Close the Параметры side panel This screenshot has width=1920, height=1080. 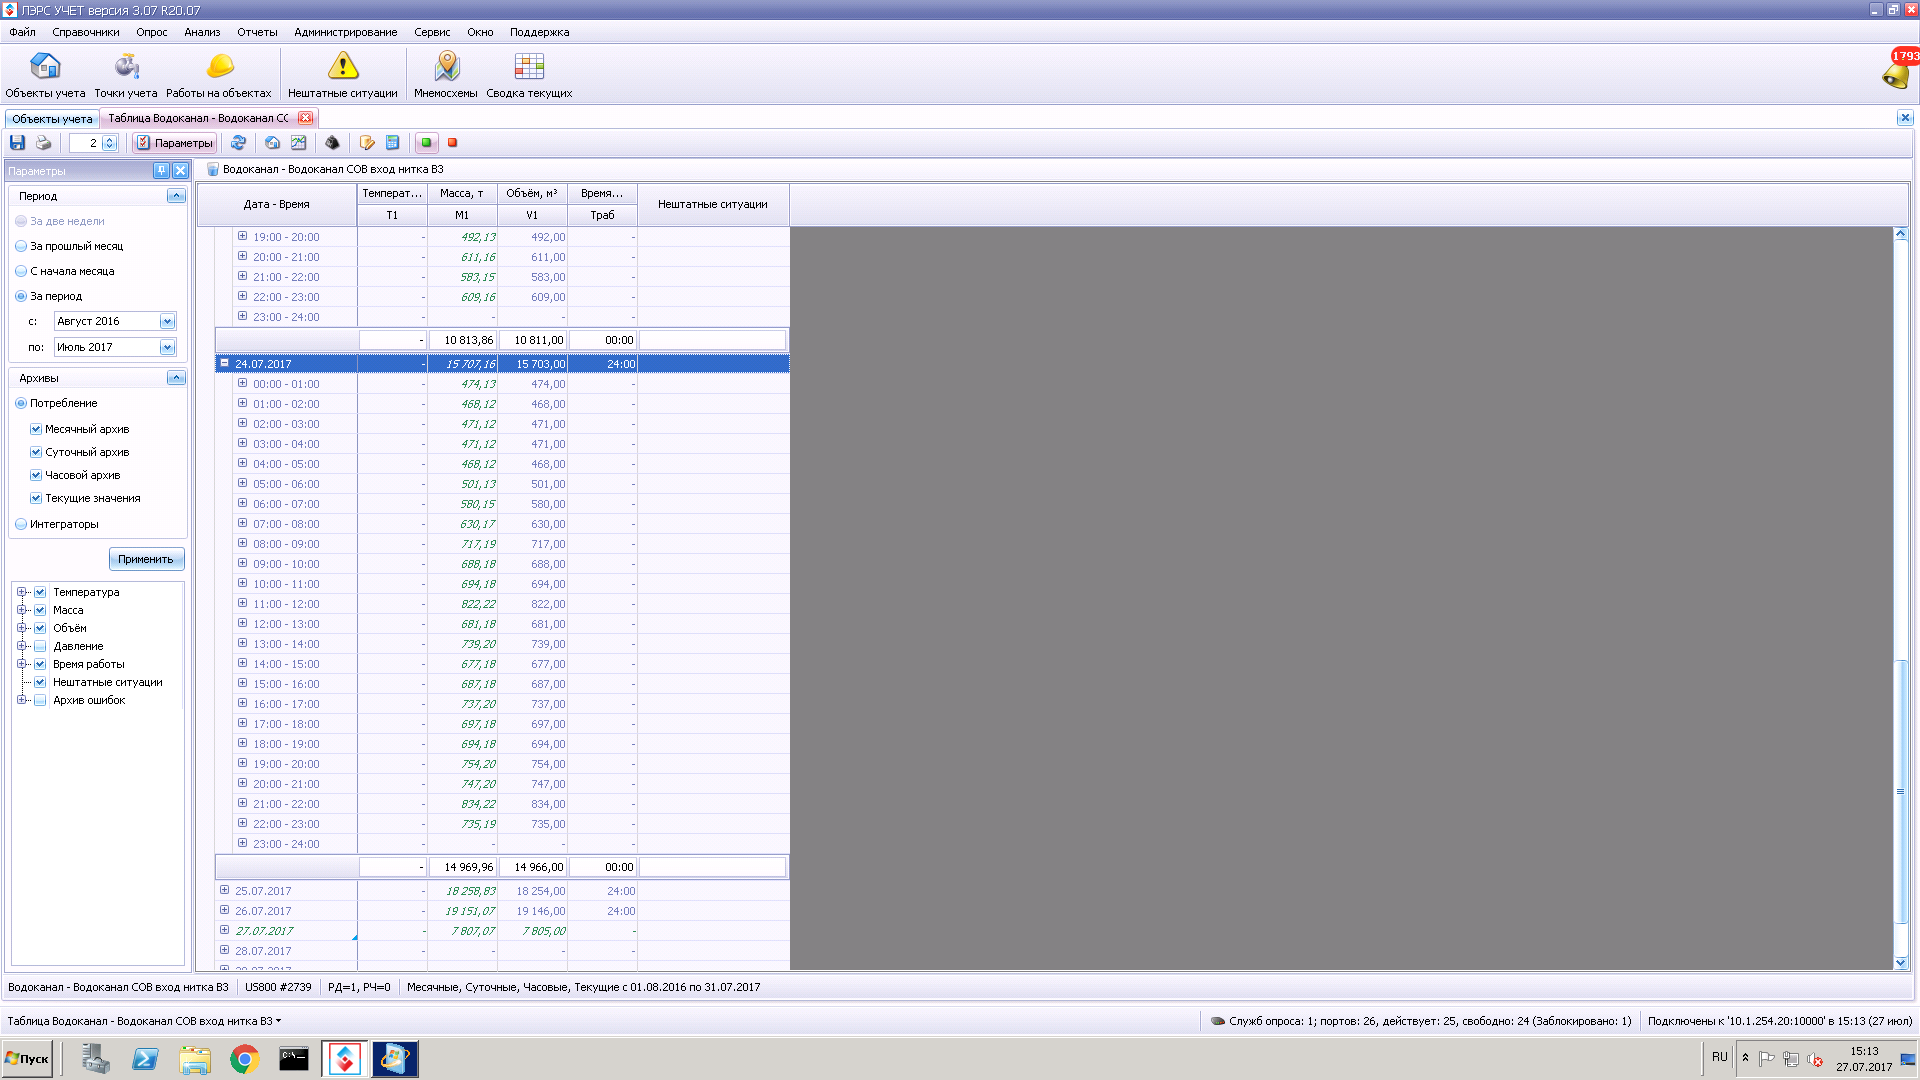pos(180,171)
